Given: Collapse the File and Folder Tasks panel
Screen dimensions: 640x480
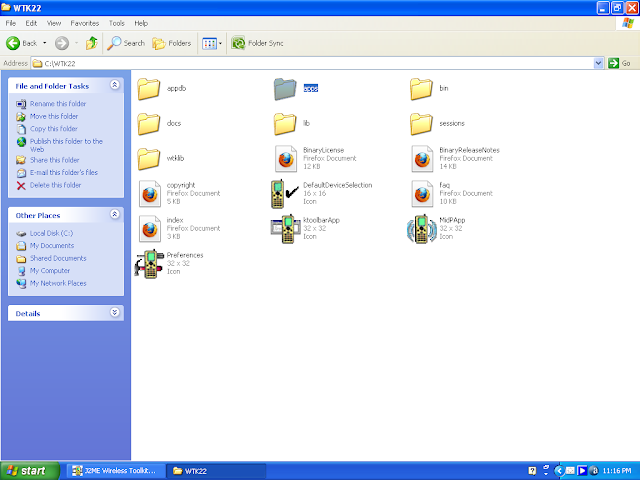Looking at the screenshot, I should click(115, 85).
